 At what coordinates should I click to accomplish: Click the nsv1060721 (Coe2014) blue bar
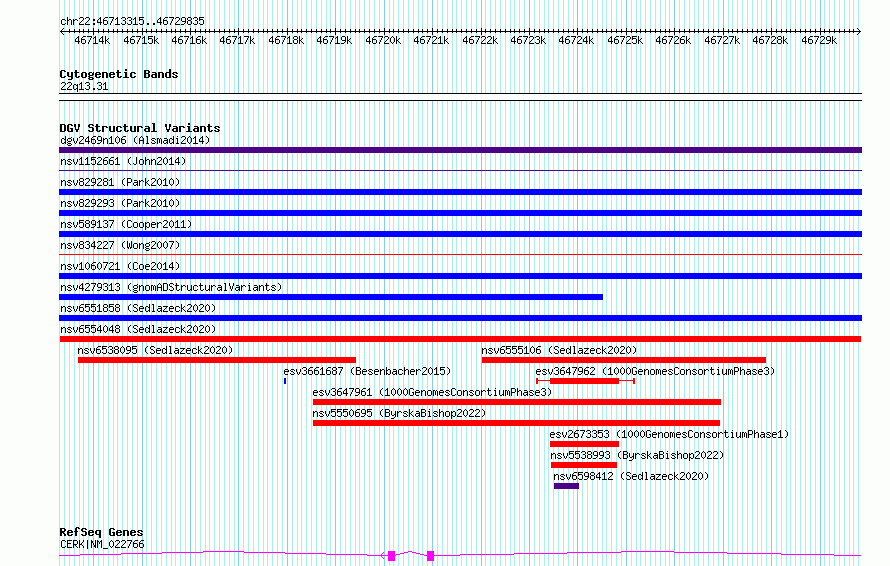click(460, 276)
